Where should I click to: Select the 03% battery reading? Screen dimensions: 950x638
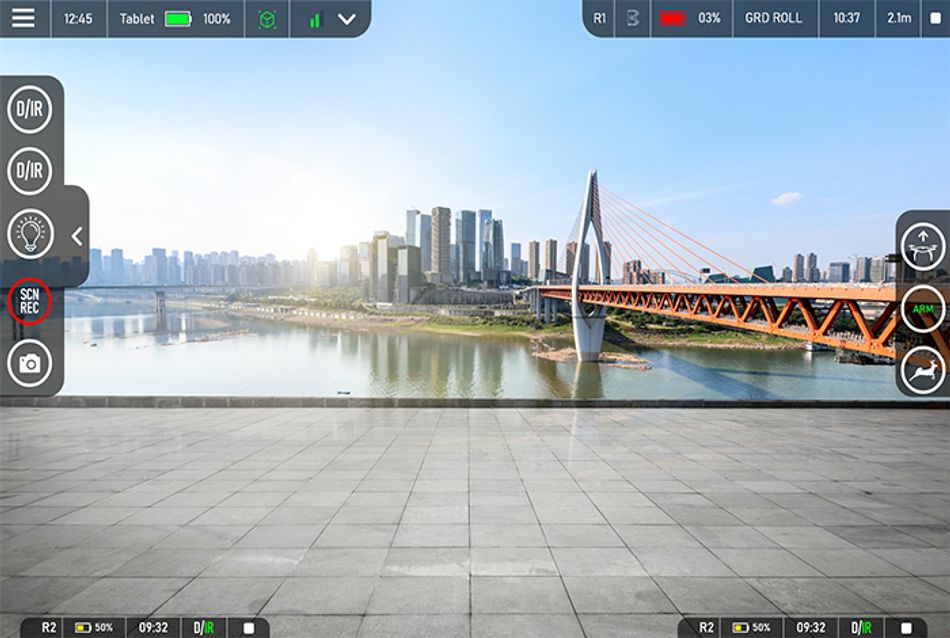[709, 18]
